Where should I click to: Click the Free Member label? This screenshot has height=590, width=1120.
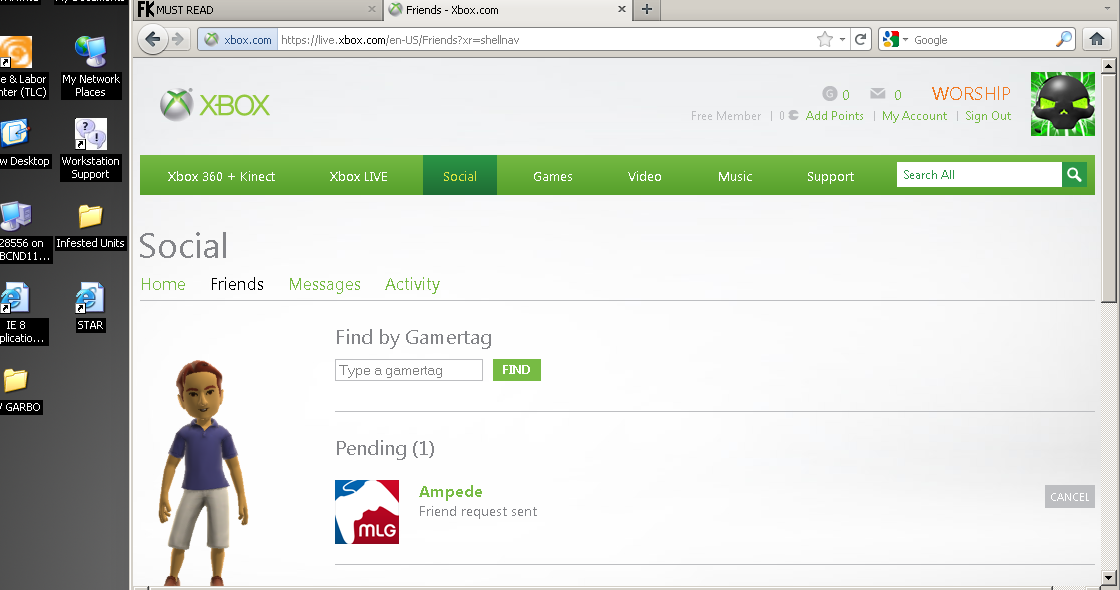coord(726,116)
